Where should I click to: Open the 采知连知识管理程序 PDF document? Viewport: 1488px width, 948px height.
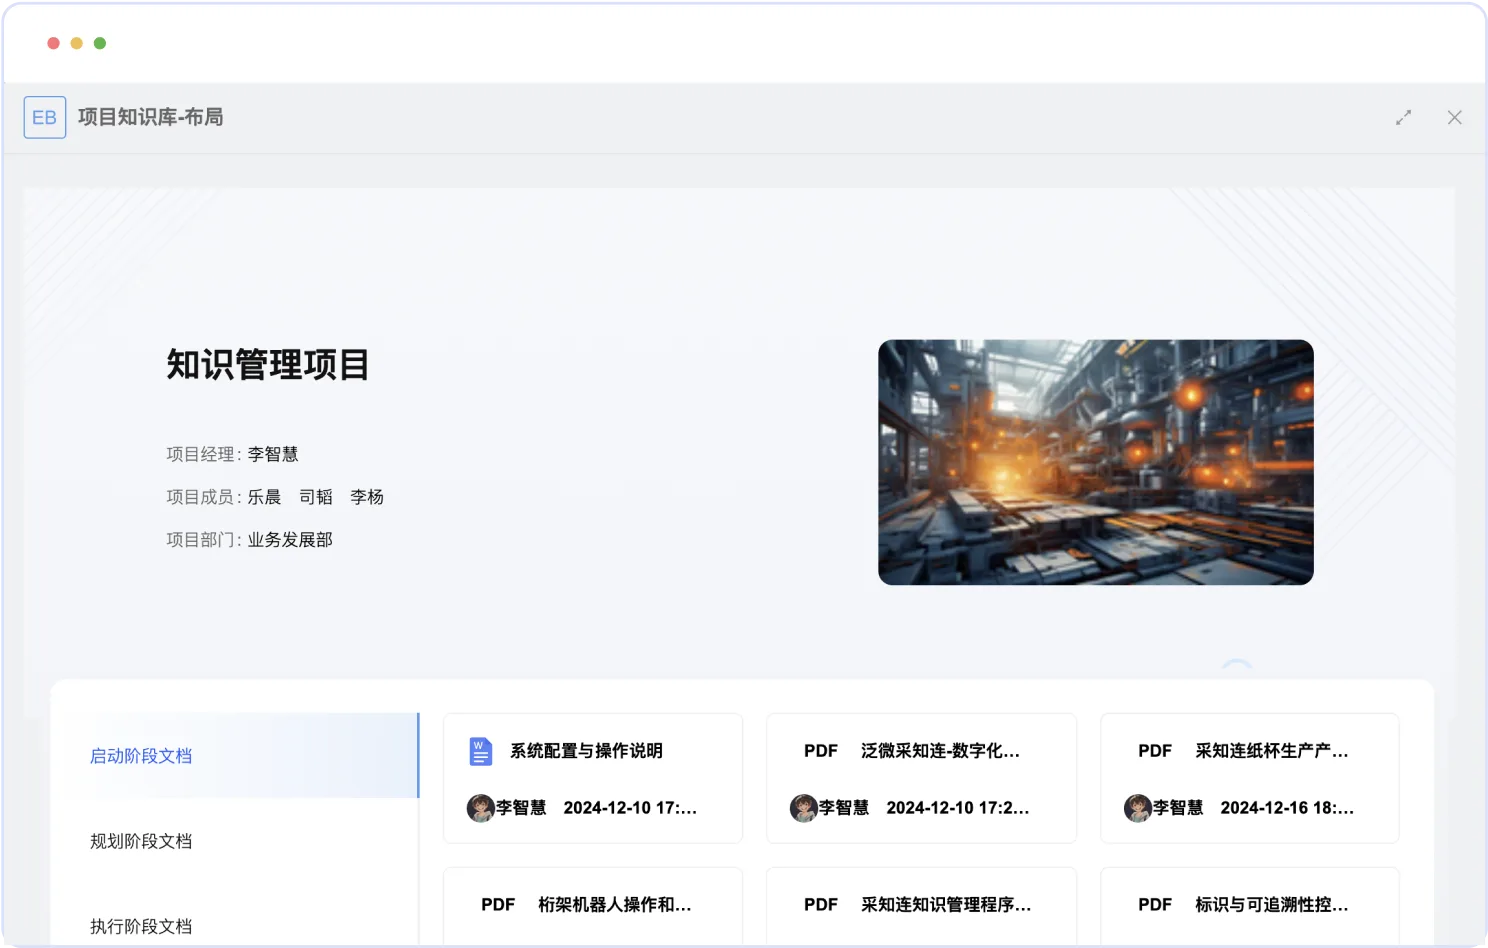click(x=946, y=905)
